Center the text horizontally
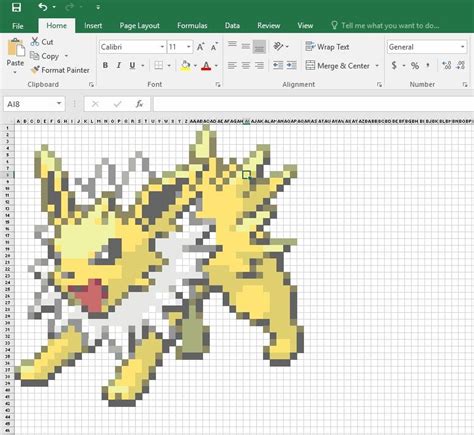This screenshot has height=435, width=474. (246, 65)
